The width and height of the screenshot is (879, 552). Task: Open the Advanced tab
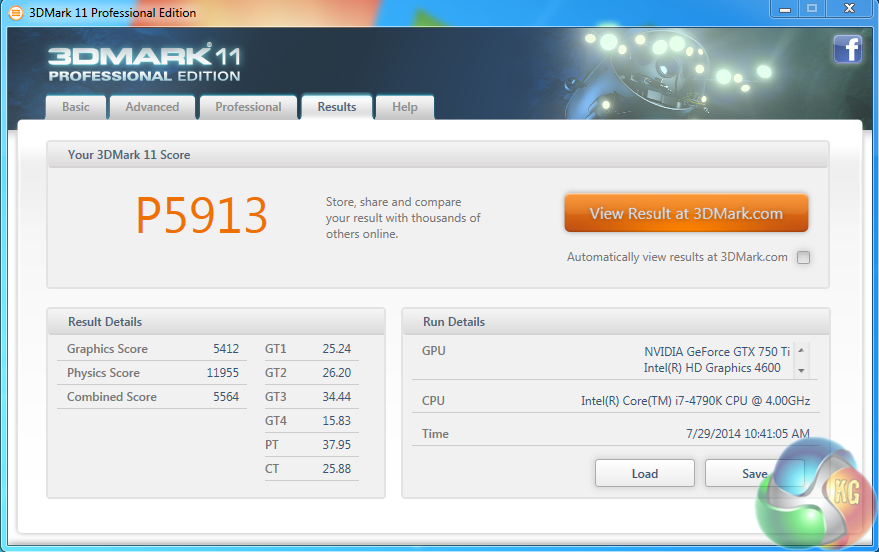tap(152, 107)
